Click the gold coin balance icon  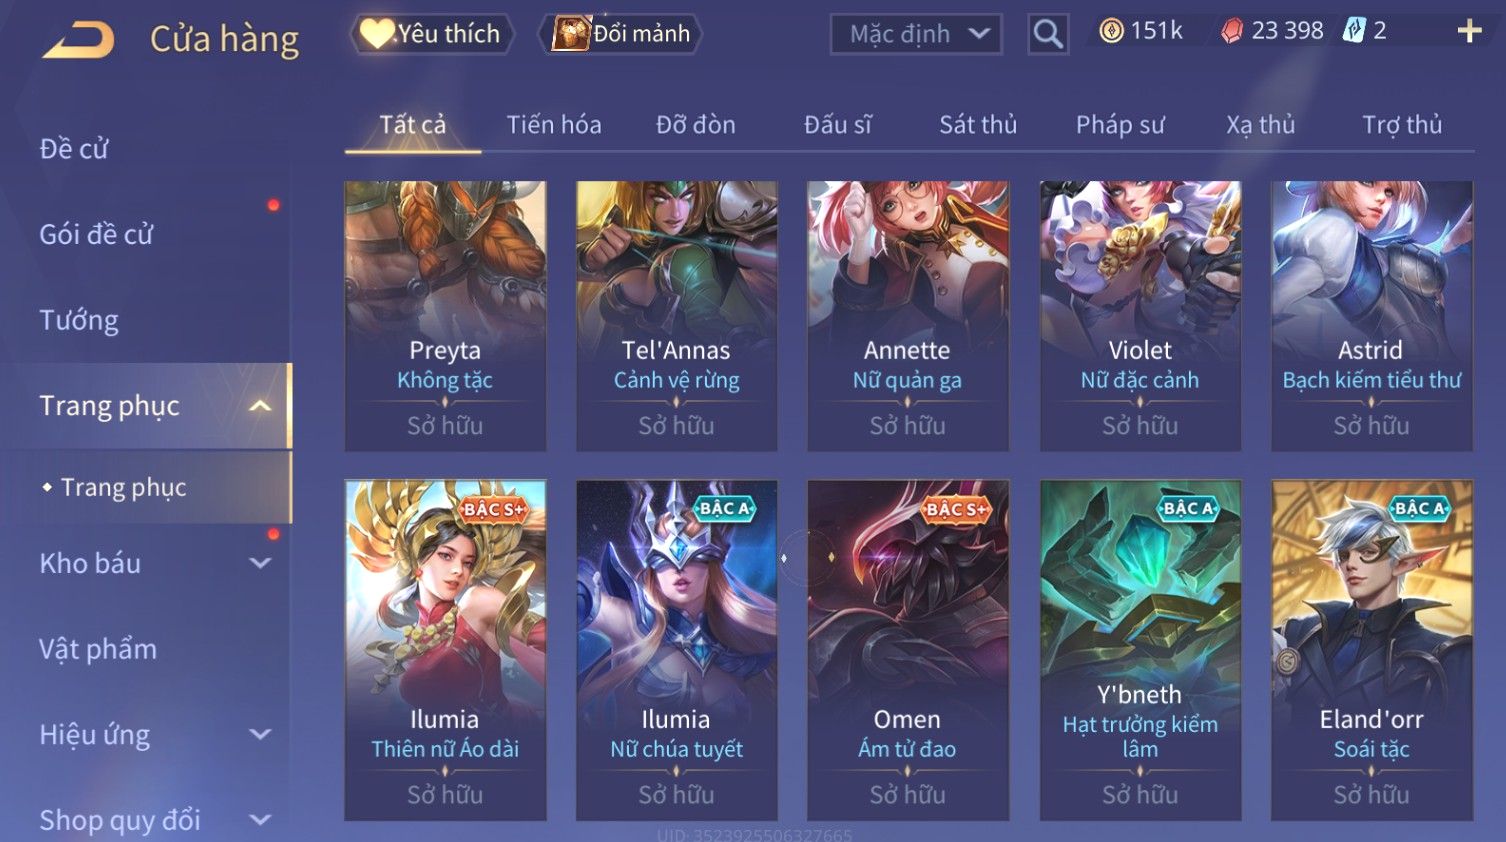(x=1112, y=31)
